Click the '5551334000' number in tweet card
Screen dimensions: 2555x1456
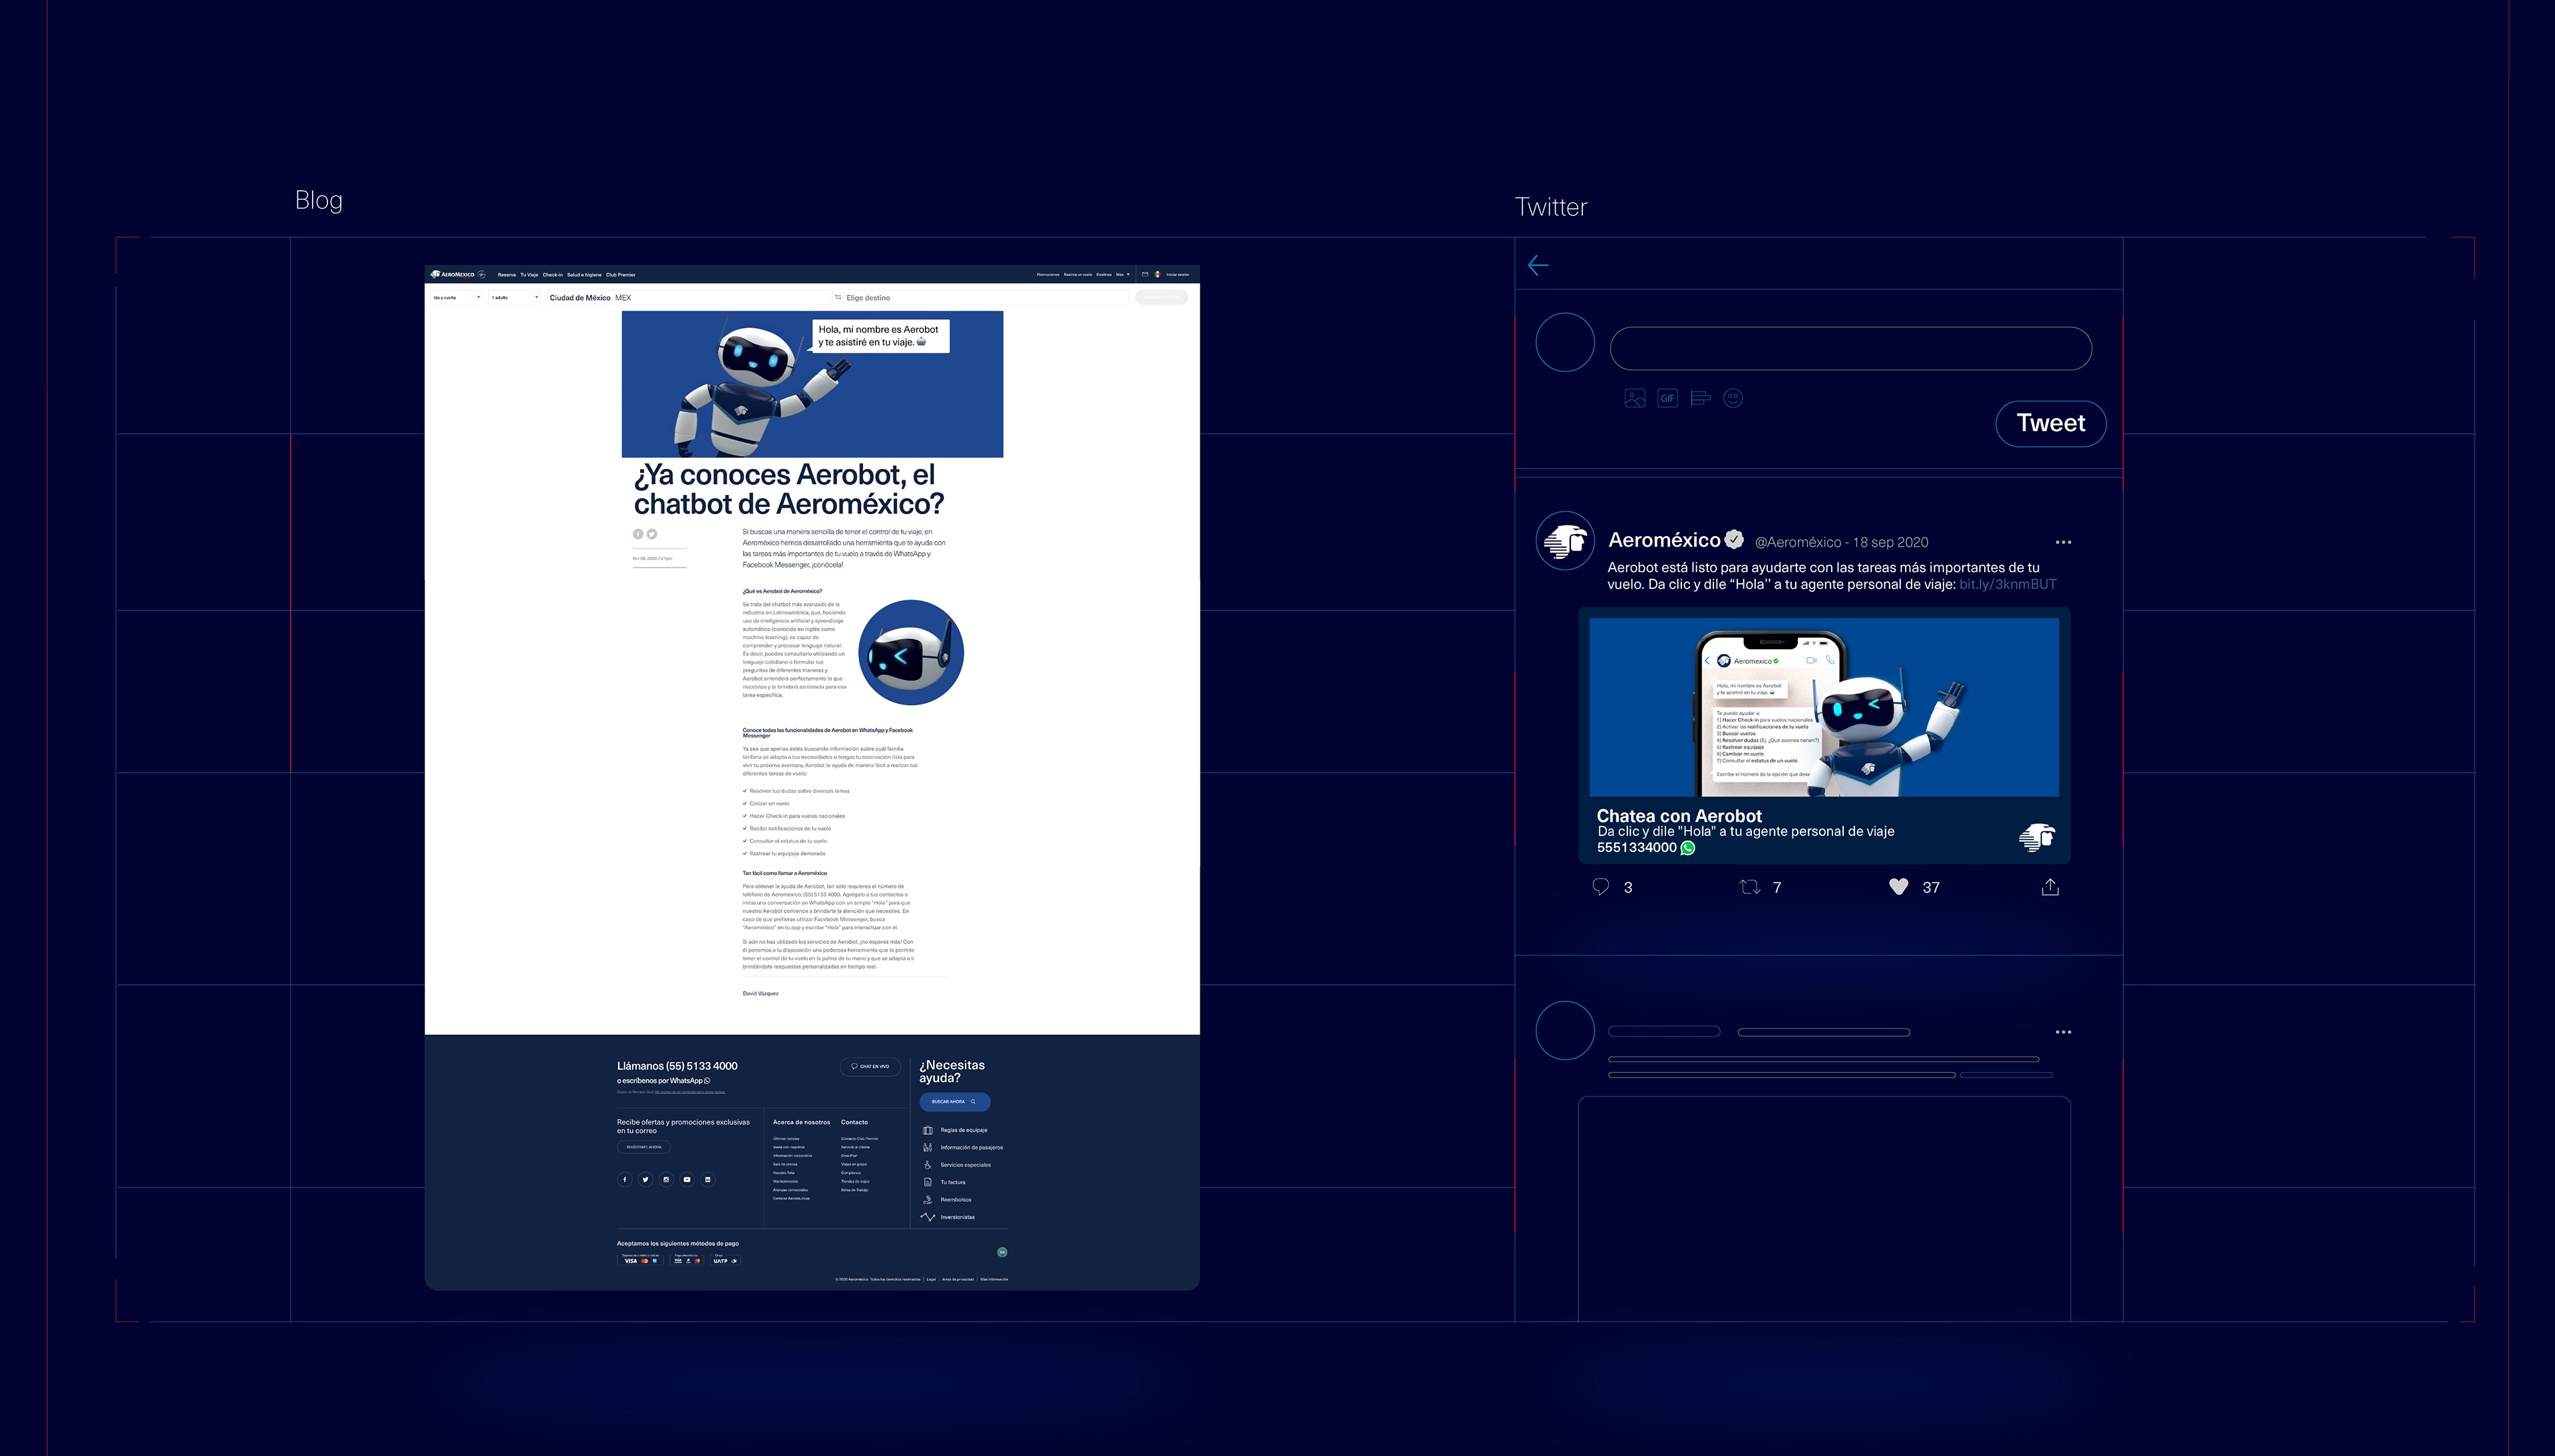coord(1636,847)
